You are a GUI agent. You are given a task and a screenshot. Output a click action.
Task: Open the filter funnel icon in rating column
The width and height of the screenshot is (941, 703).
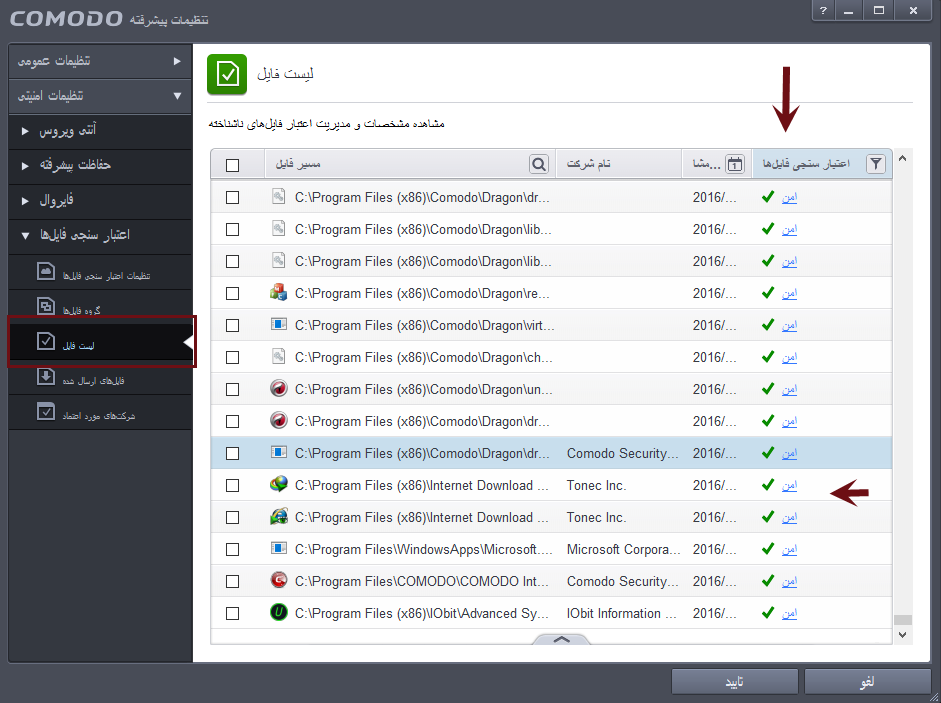tap(876, 163)
